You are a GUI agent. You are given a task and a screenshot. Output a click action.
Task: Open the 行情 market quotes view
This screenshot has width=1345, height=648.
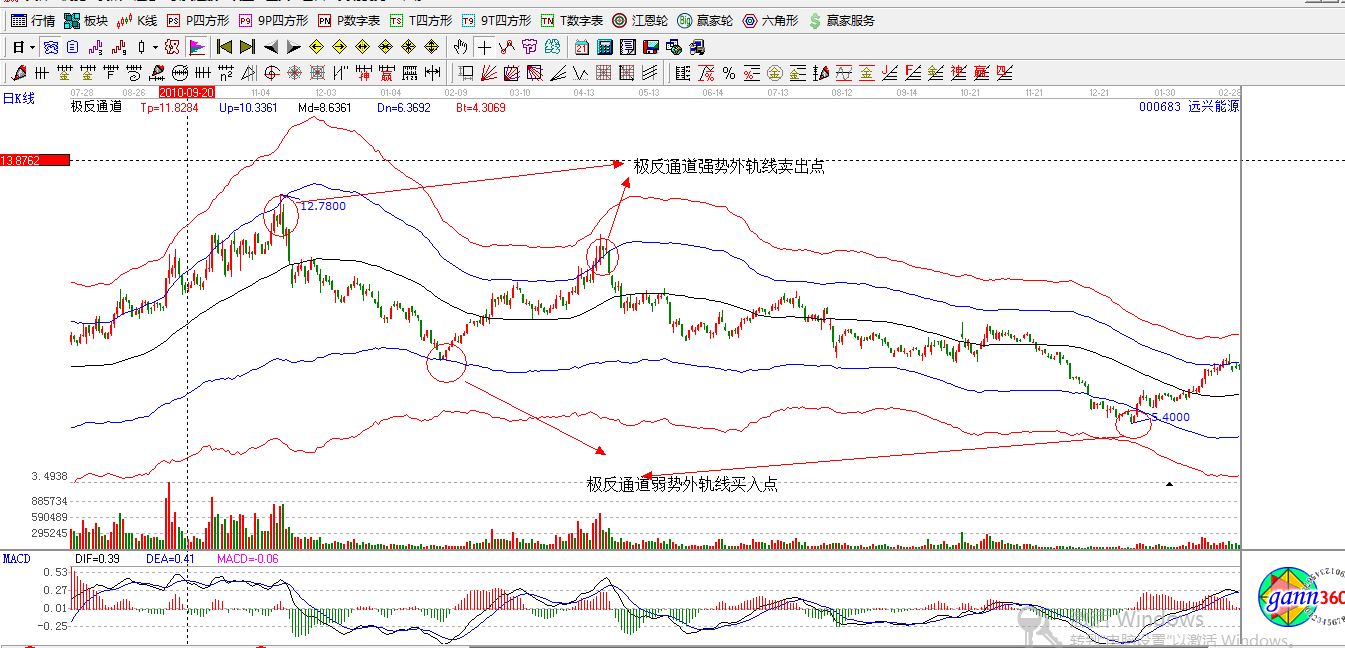coord(33,21)
